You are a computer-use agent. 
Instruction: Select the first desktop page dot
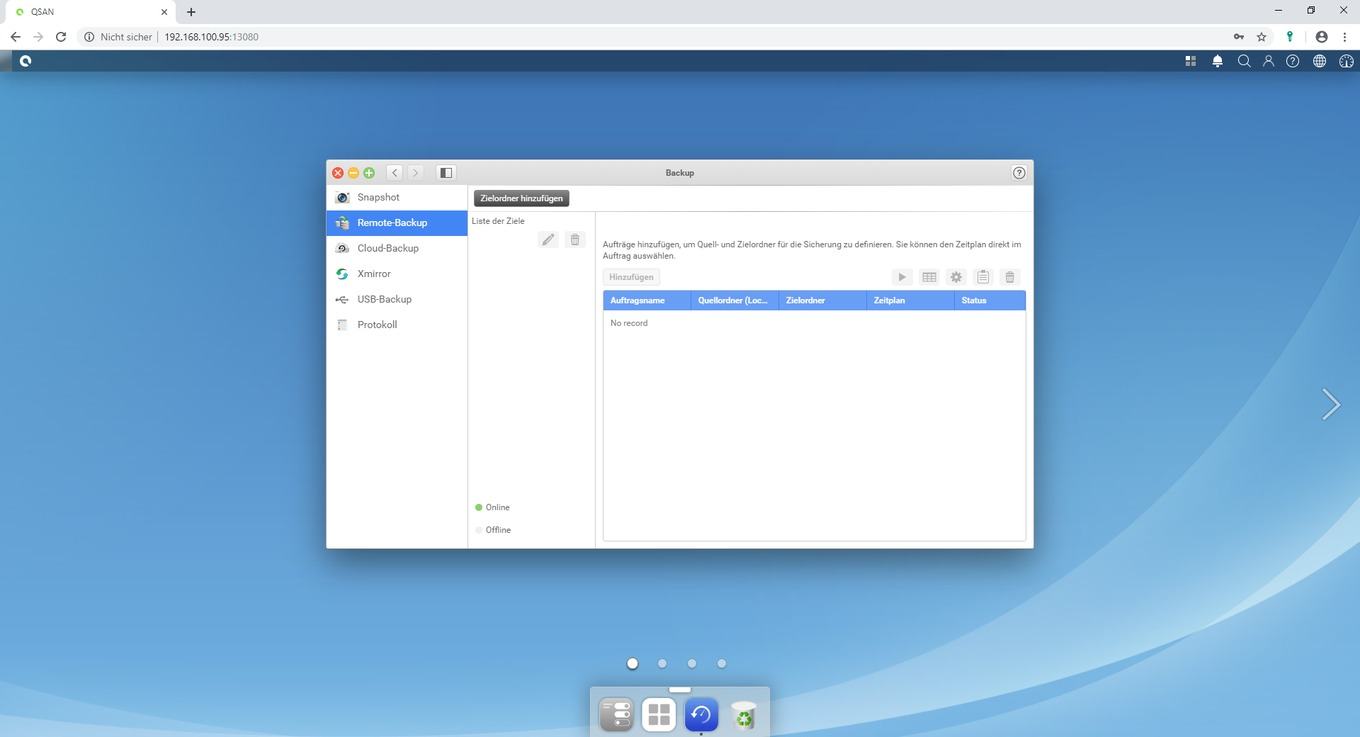(x=632, y=663)
